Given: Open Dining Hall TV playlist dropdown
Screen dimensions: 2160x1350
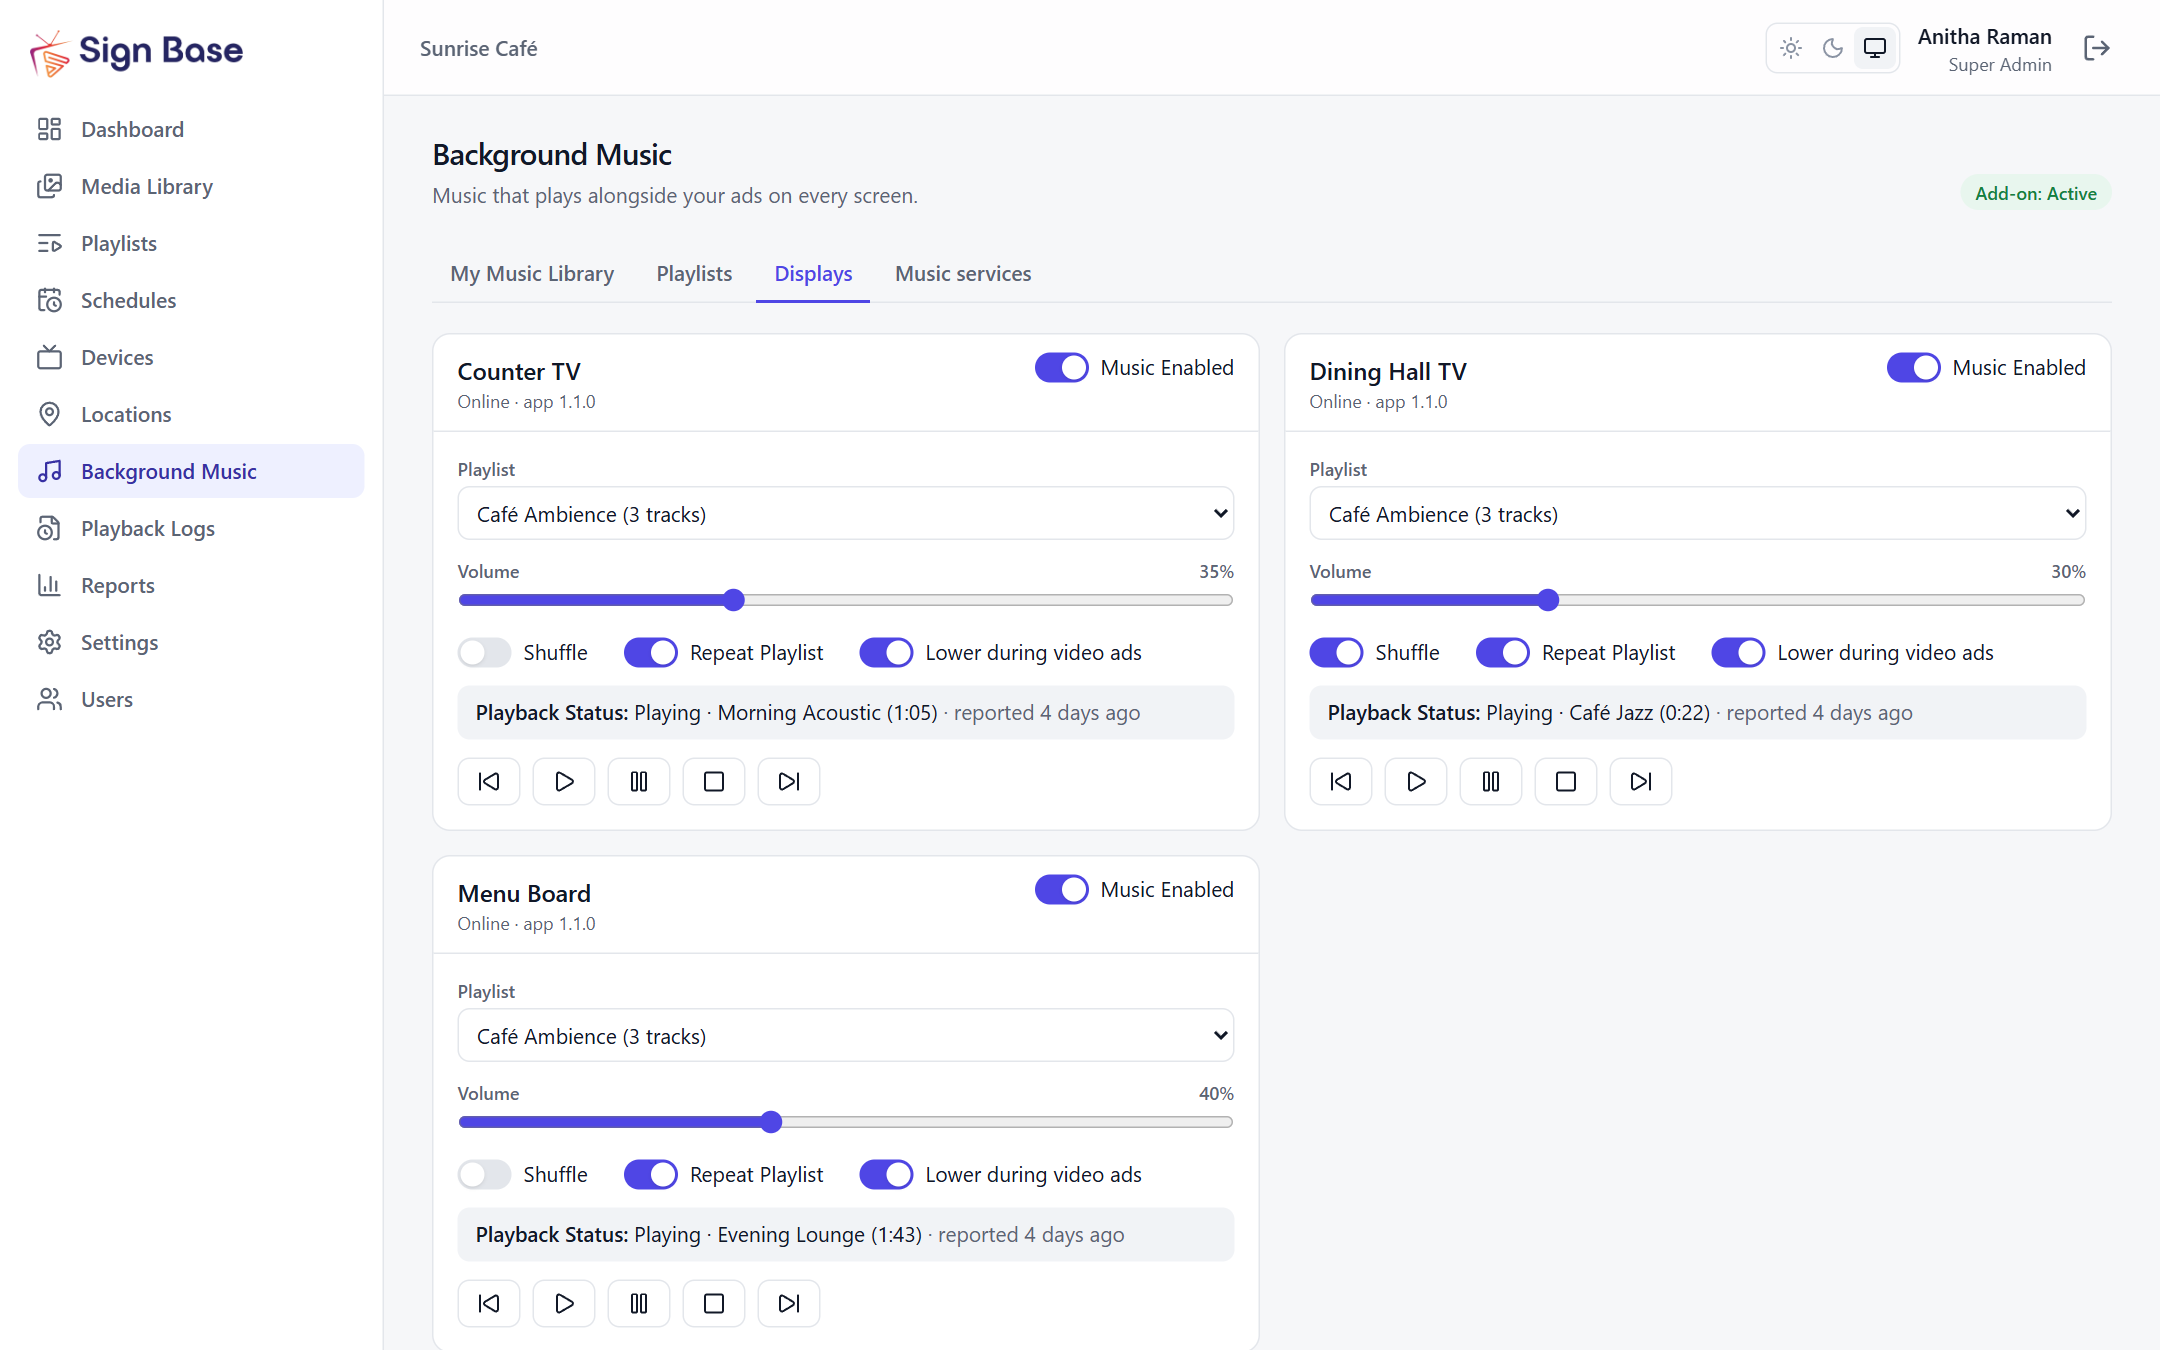Looking at the screenshot, I should [1697, 514].
